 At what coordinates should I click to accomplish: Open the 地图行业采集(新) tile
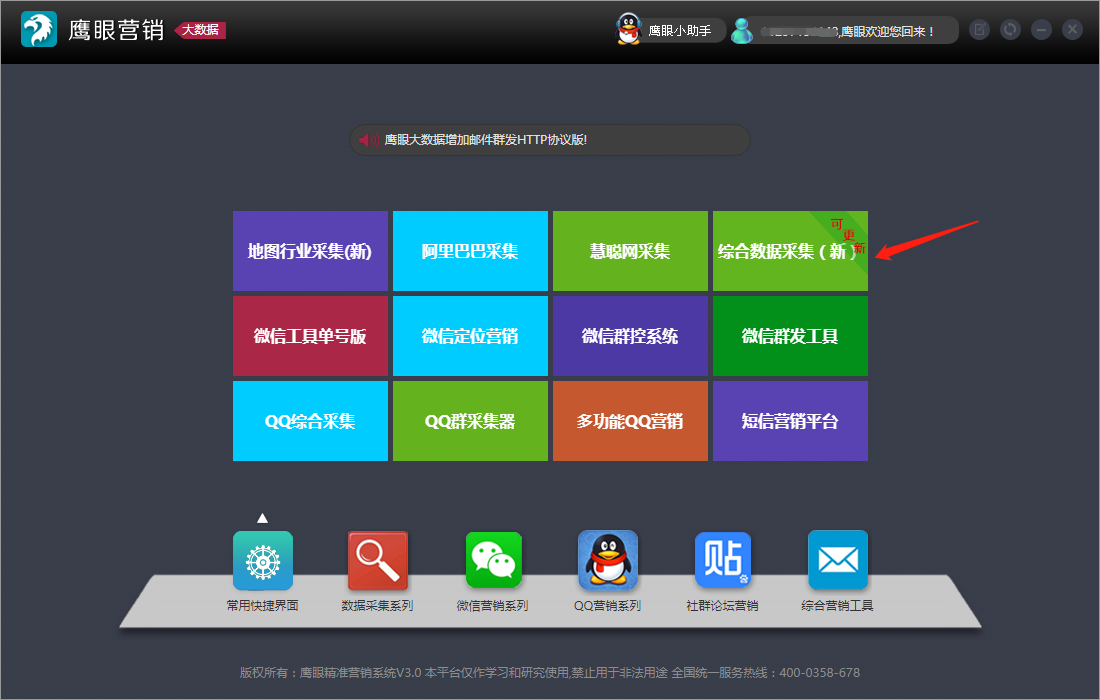tap(310, 251)
